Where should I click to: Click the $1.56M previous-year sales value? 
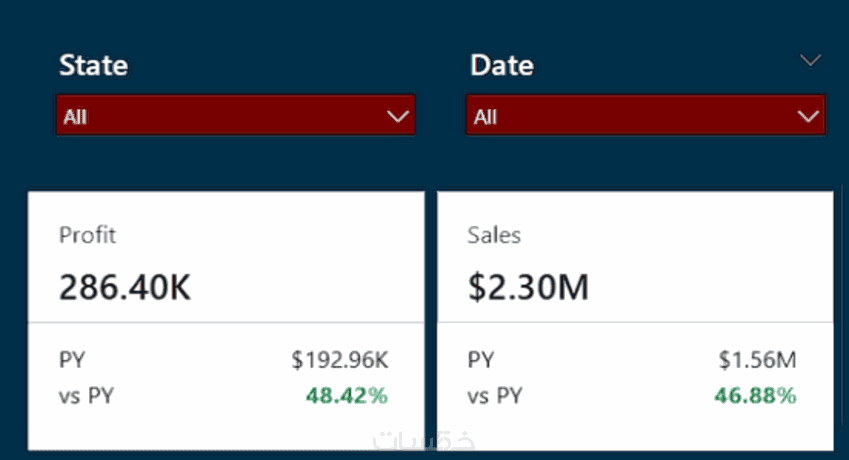757,360
